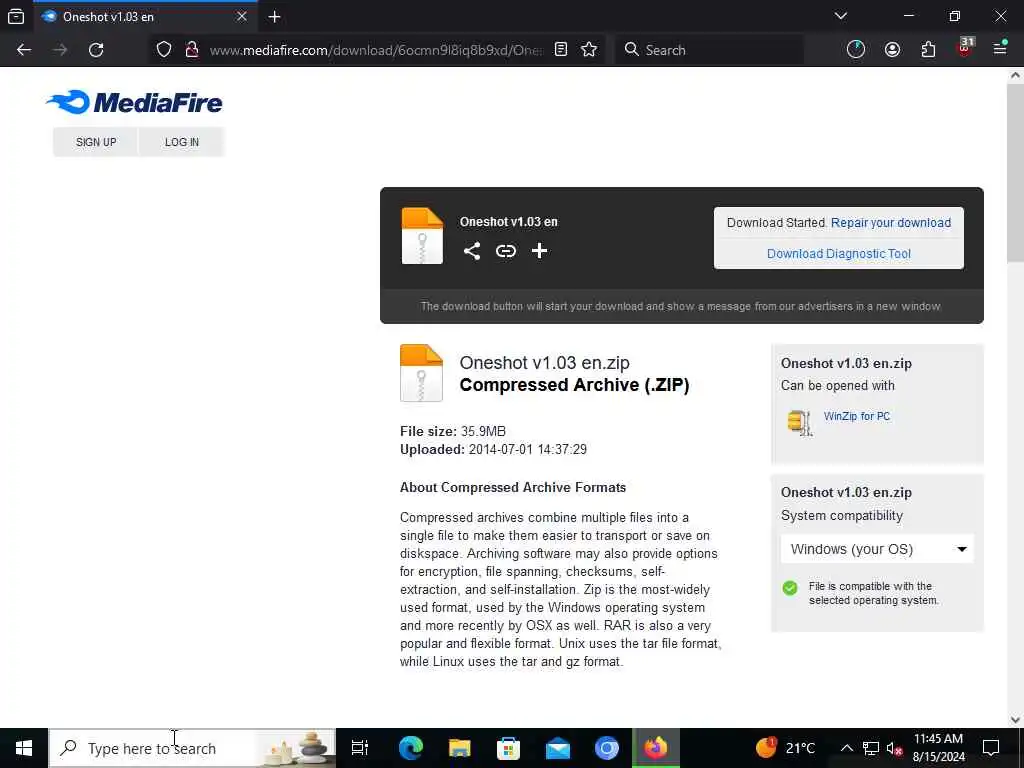The height and width of the screenshot is (768, 1024).
Task: Click the uBlock extension icon with badge 31
Action: 965,48
